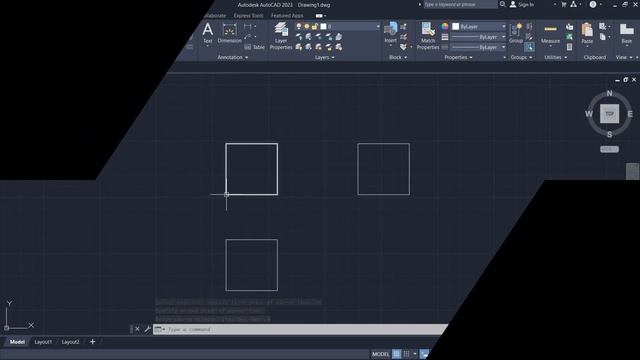This screenshot has height=360, width=640.
Task: Click the group selection icon in Groups panel
Action: tap(529, 47)
